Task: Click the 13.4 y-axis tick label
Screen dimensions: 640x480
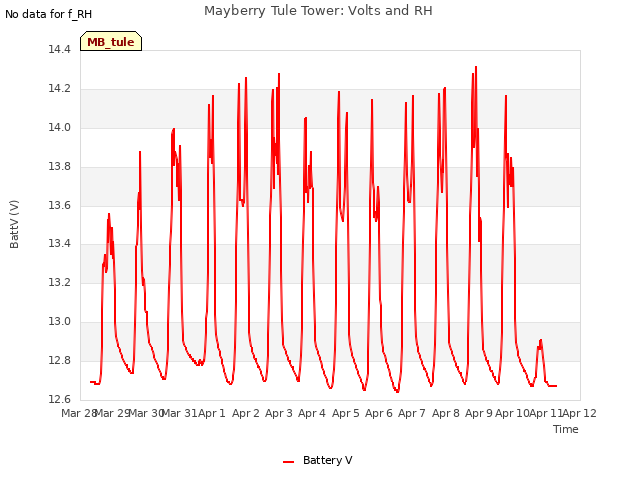Action: click(x=59, y=244)
